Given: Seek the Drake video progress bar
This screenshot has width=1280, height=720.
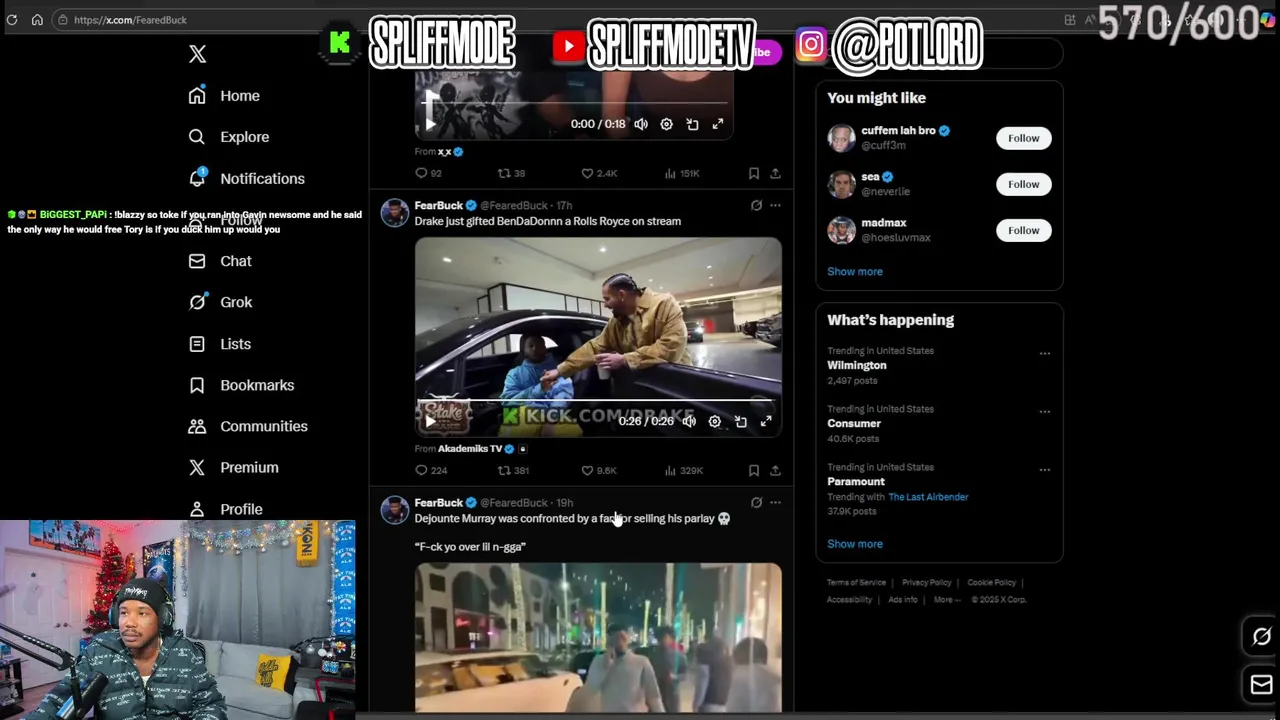Looking at the screenshot, I should pos(598,401).
